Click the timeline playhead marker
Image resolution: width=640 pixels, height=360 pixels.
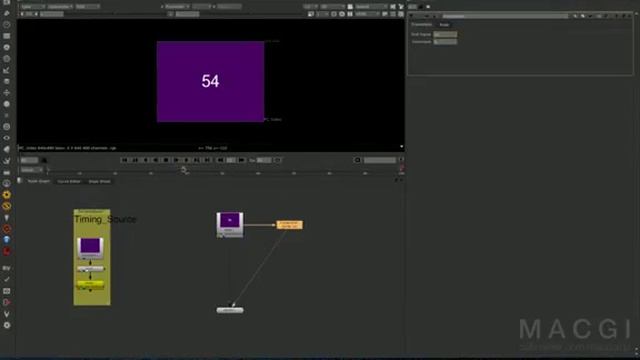184,169
